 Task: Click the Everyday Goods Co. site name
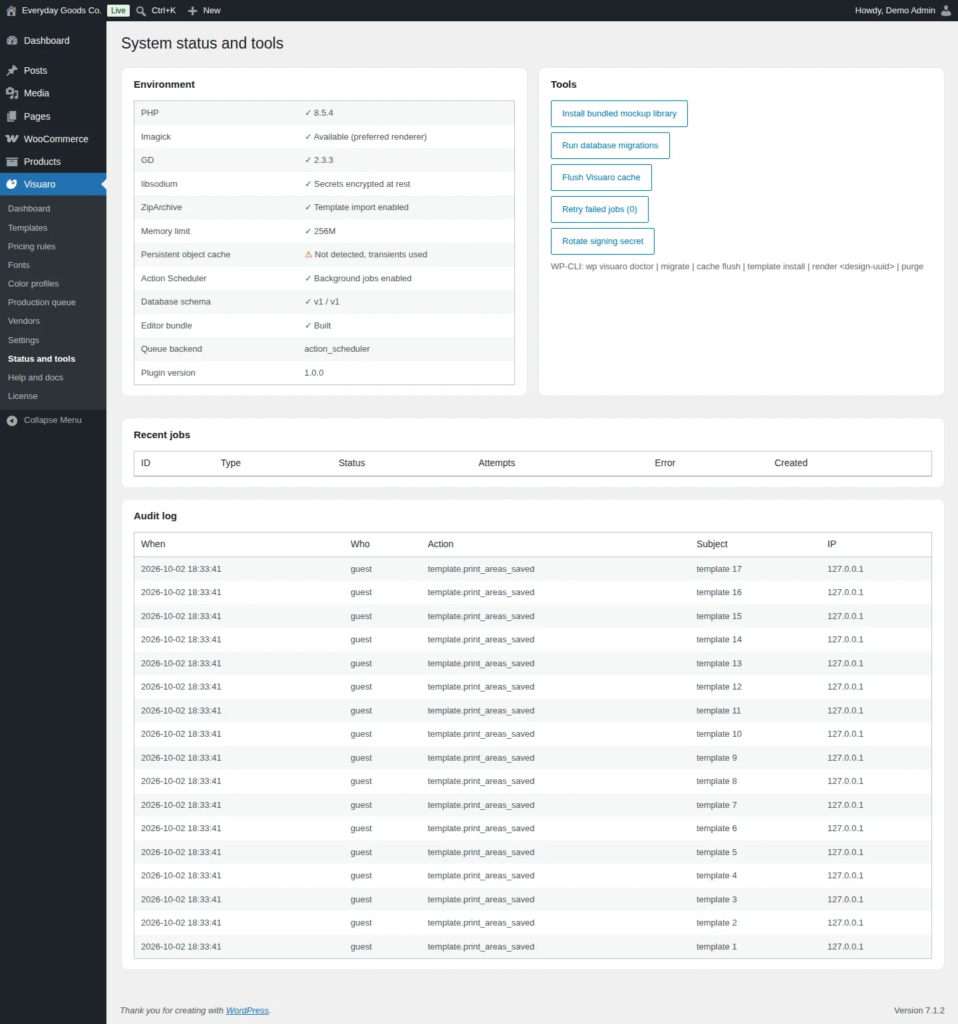pos(61,10)
